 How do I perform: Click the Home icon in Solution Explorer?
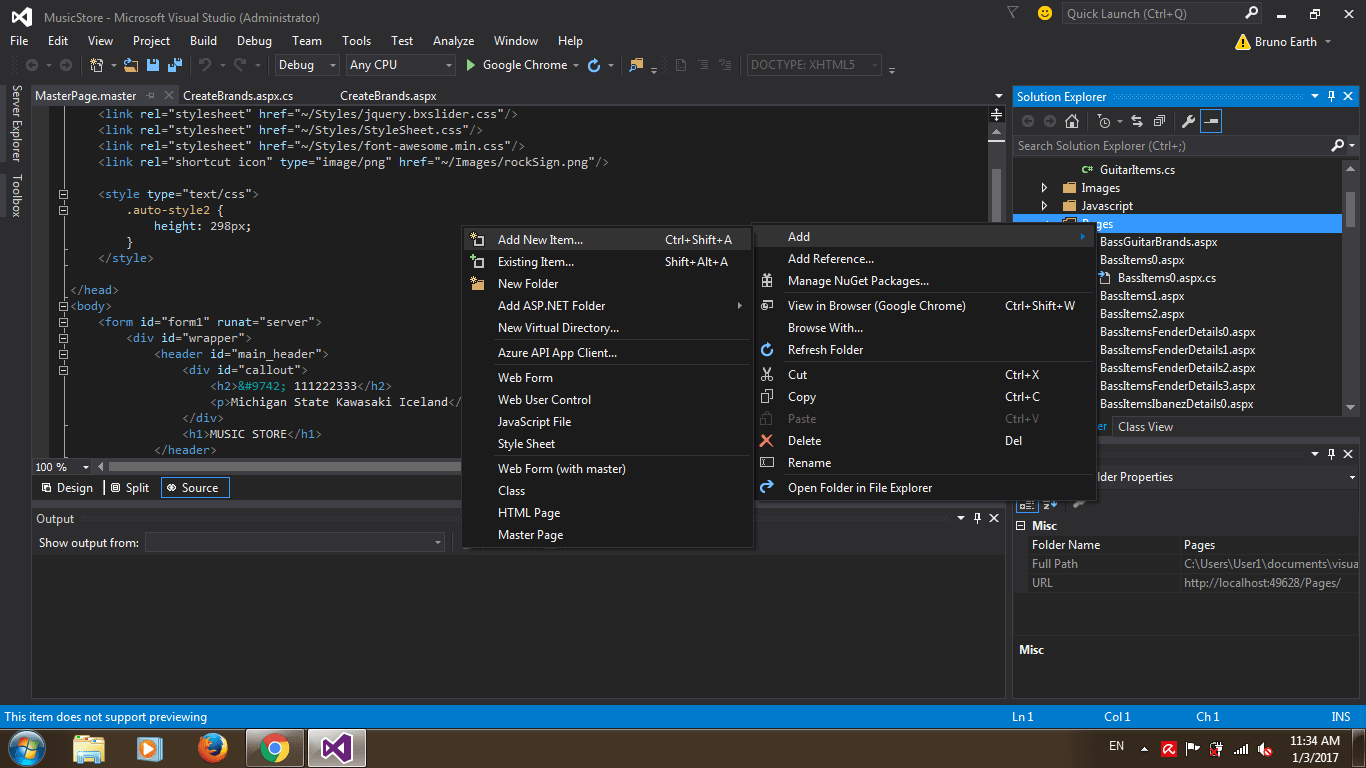tap(1071, 120)
